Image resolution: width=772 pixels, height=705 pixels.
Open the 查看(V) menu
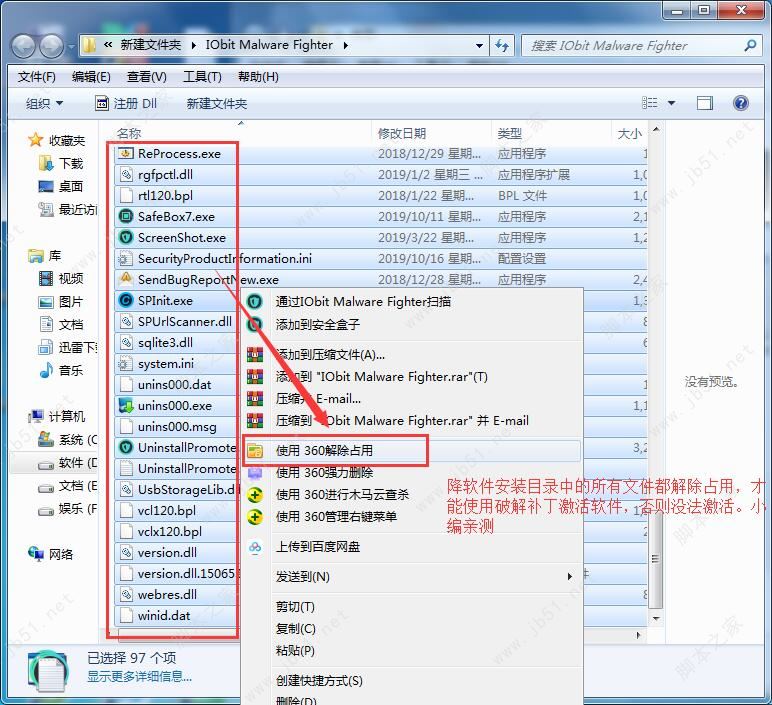click(147, 77)
